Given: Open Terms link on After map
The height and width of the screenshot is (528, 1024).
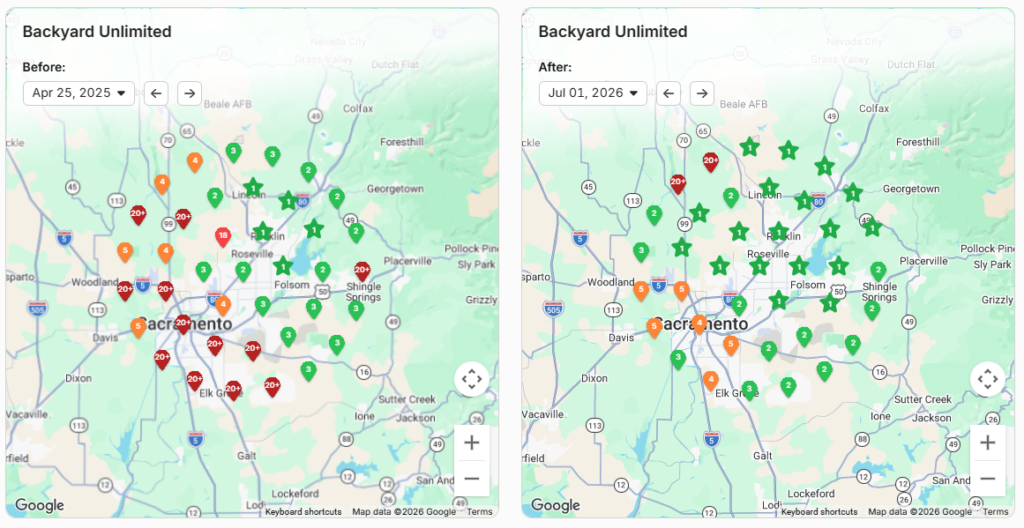Looking at the screenshot, I should [x=995, y=512].
